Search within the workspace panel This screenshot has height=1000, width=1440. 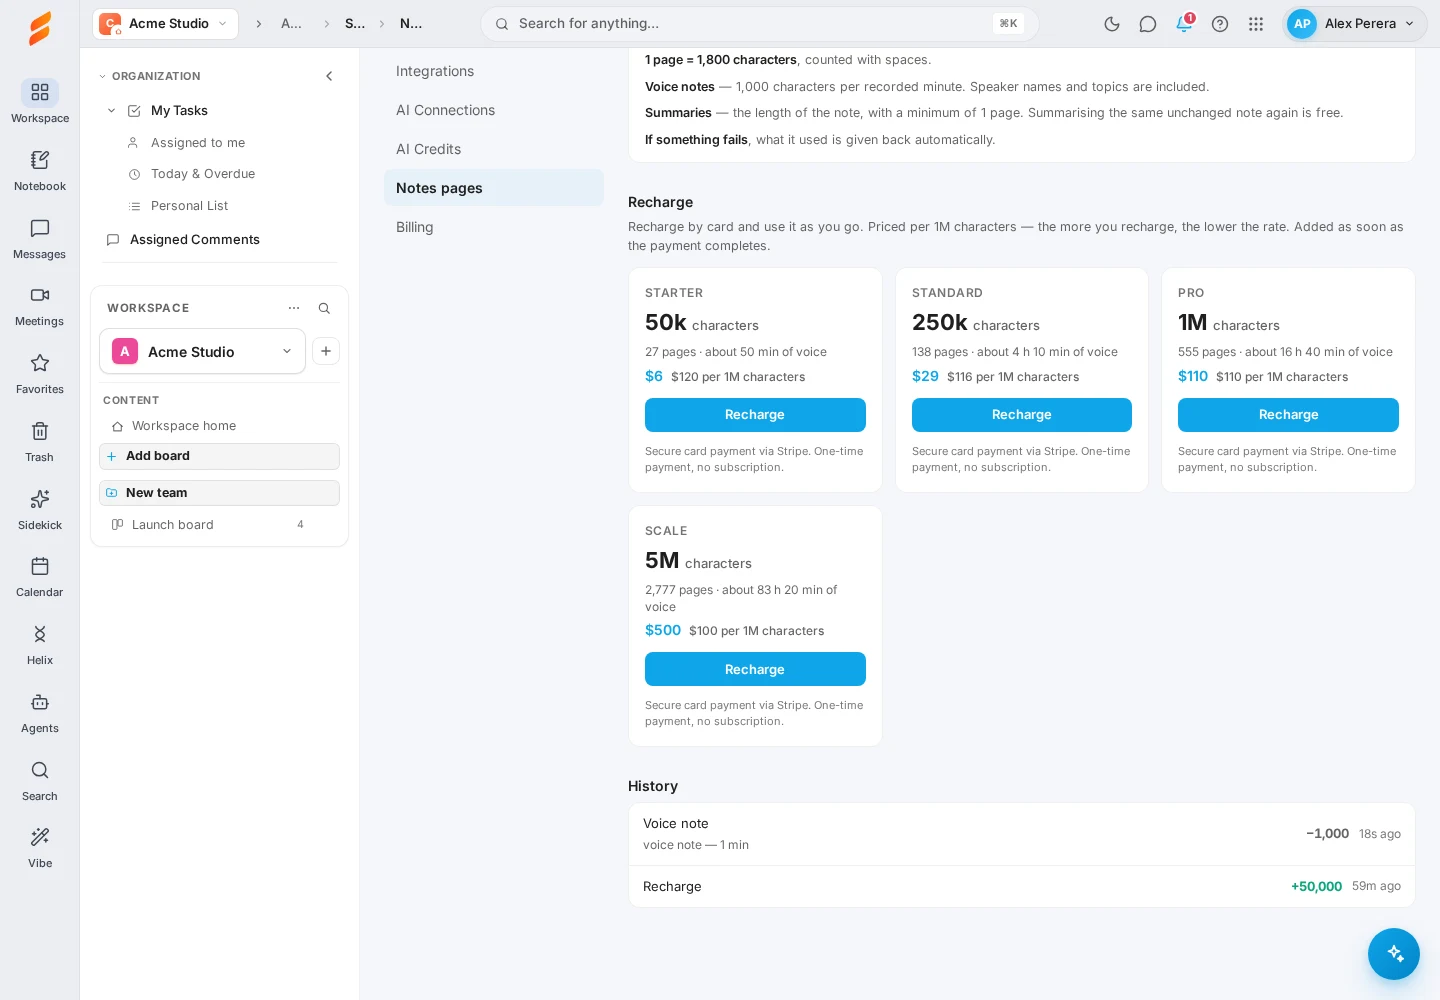[324, 308]
